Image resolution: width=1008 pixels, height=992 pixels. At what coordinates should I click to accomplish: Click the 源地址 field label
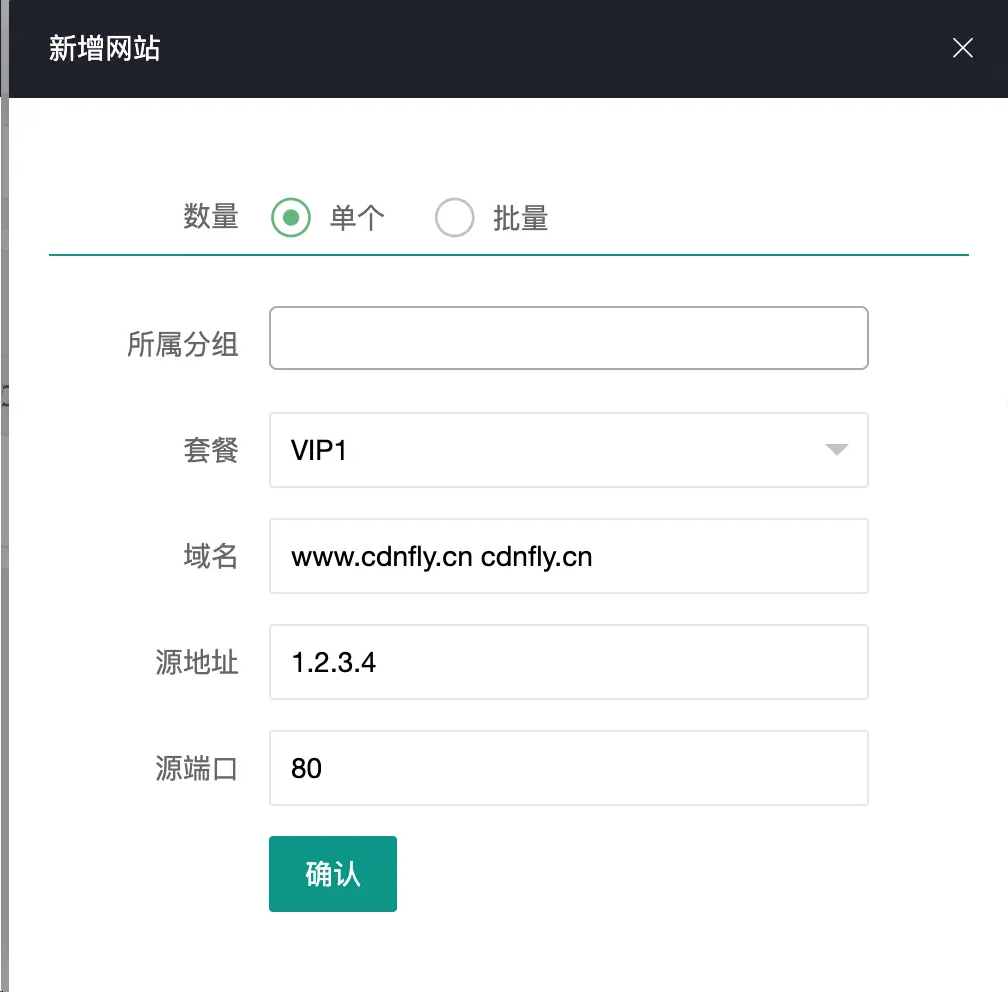click(196, 662)
